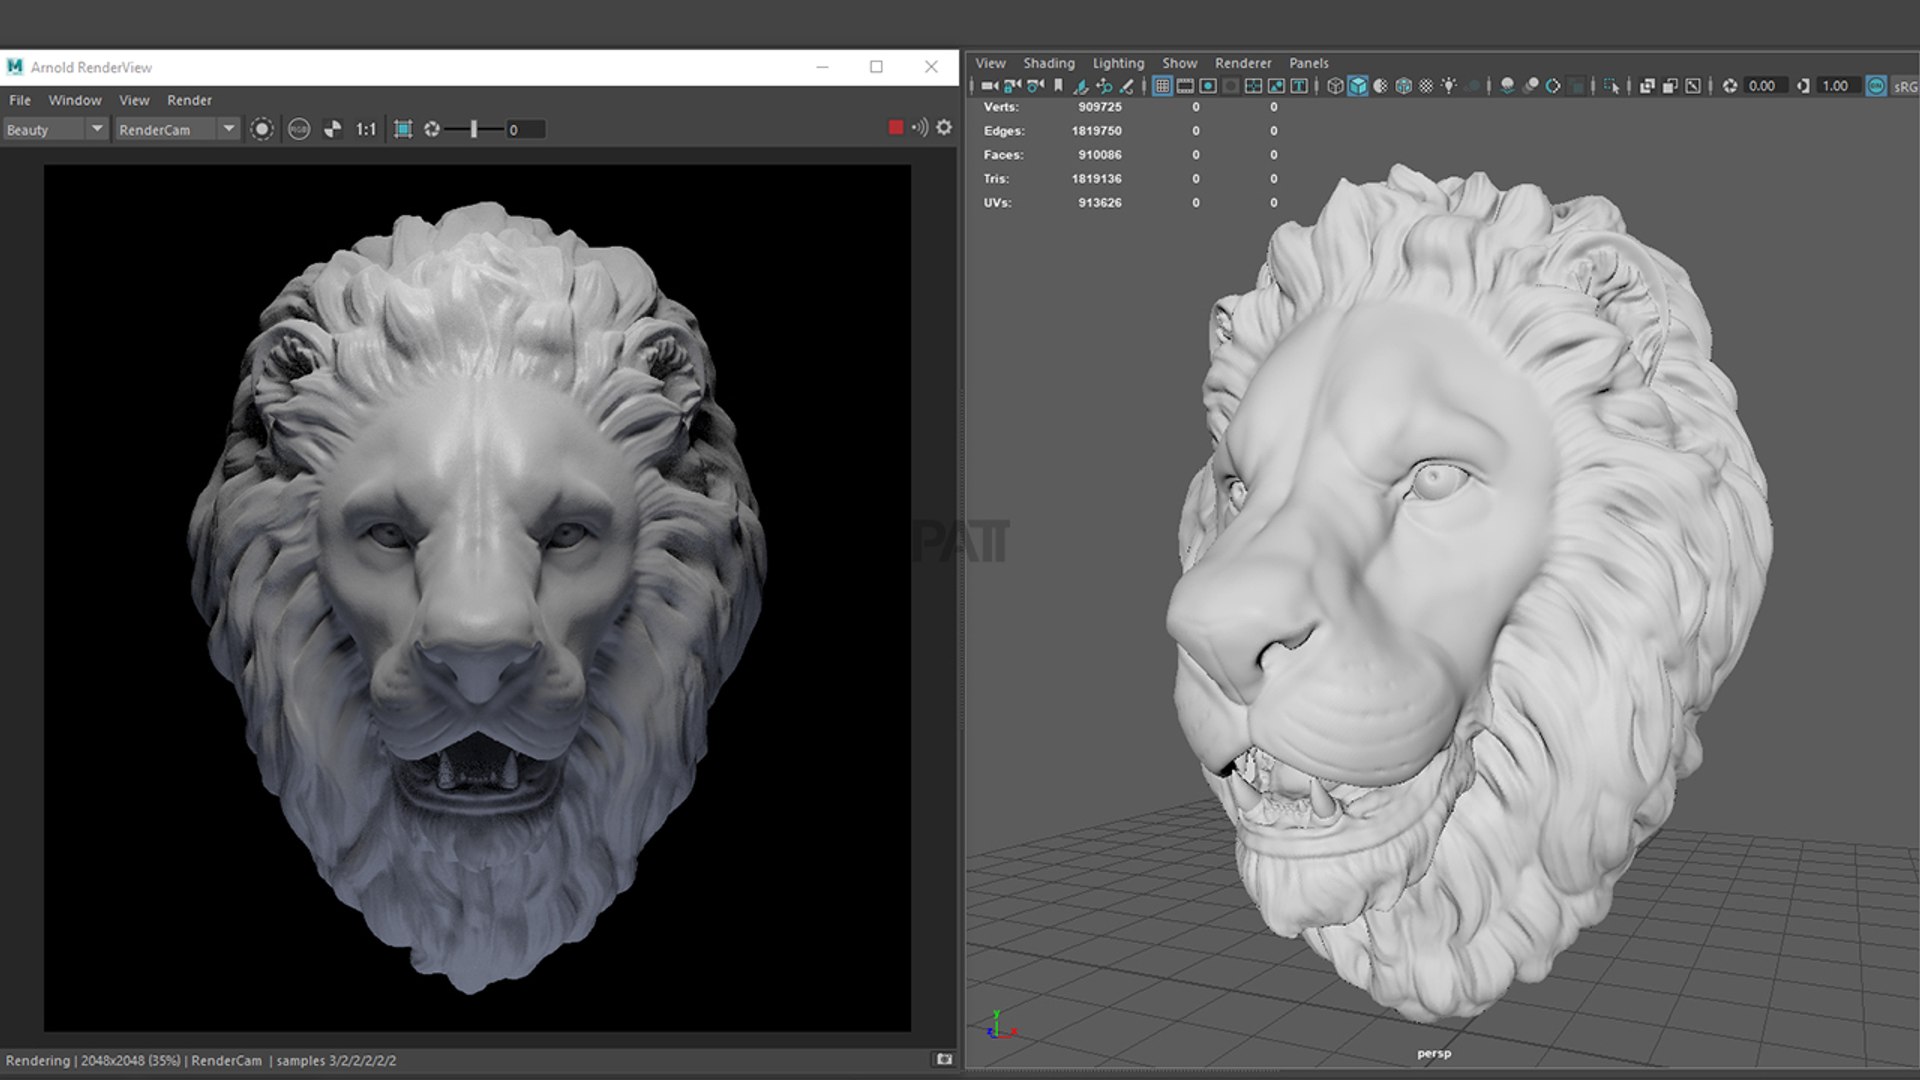
Task: Open the File menu in Arnold RenderView
Action: tap(20, 100)
